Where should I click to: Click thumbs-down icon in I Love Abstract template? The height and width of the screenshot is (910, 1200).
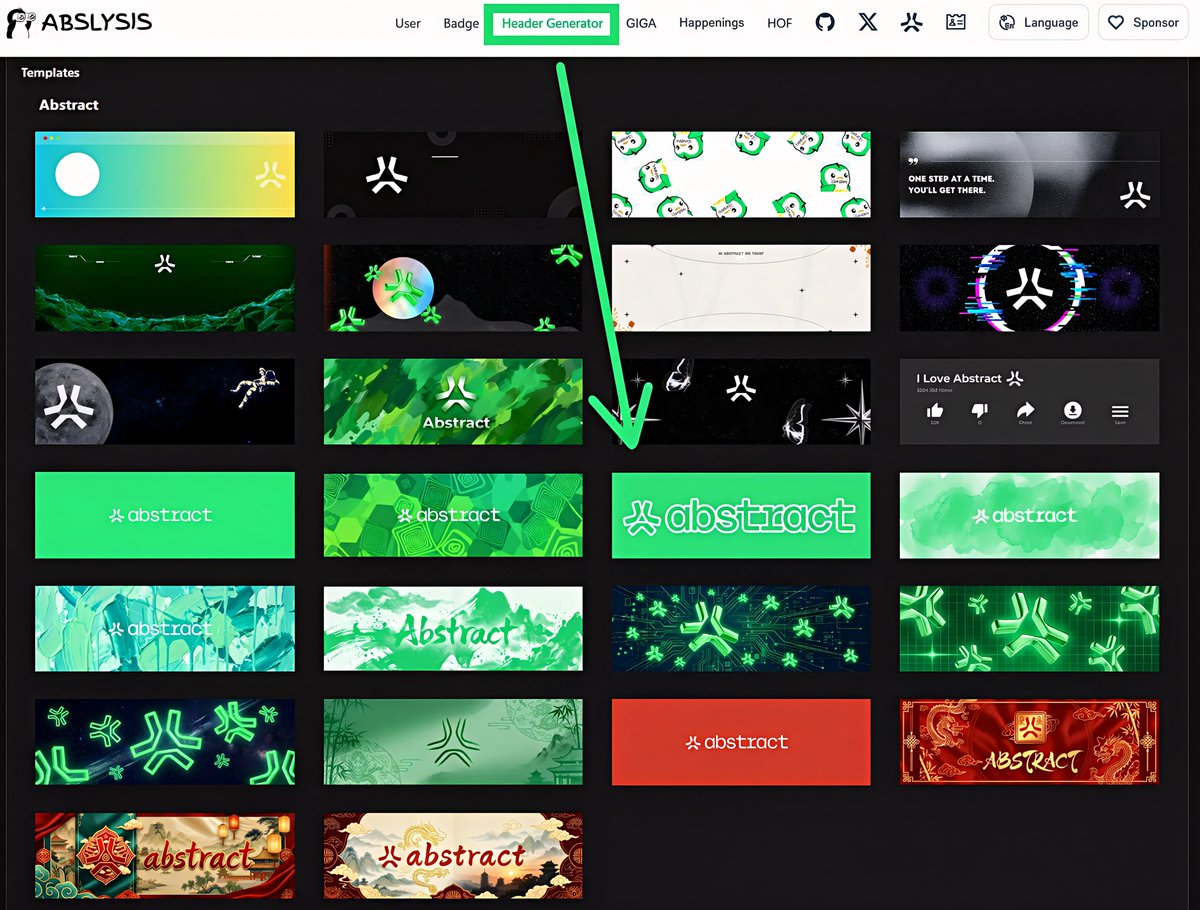coord(980,410)
